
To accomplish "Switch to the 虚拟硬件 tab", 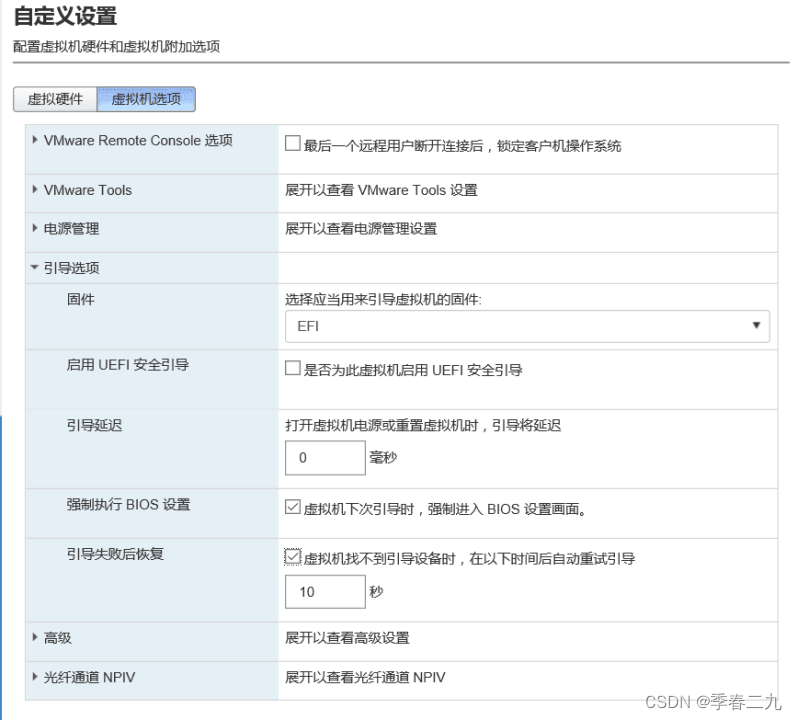I will 55,99.
